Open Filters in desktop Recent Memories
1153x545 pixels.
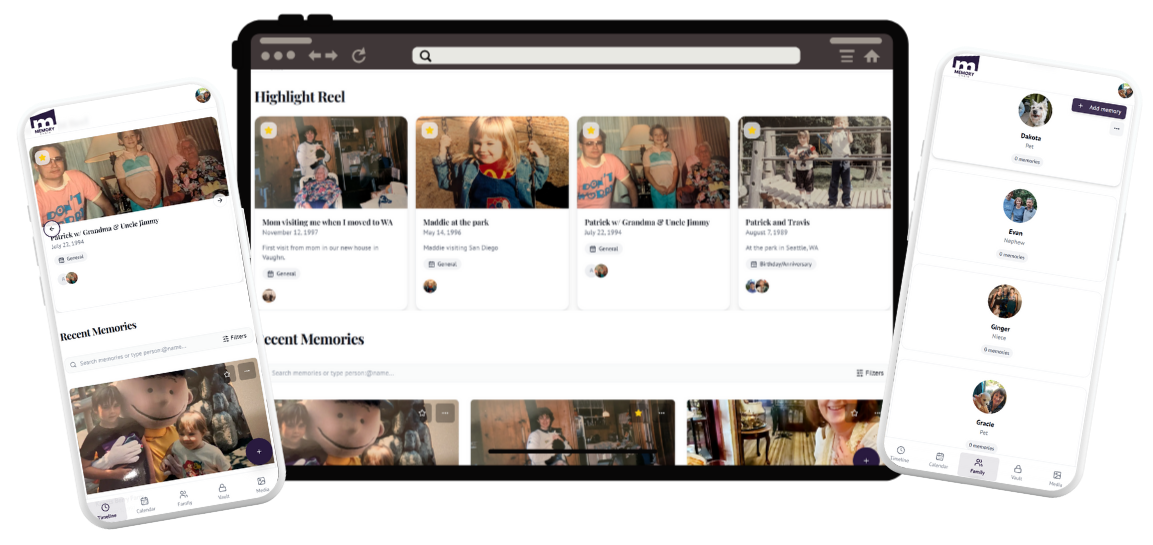coord(870,373)
